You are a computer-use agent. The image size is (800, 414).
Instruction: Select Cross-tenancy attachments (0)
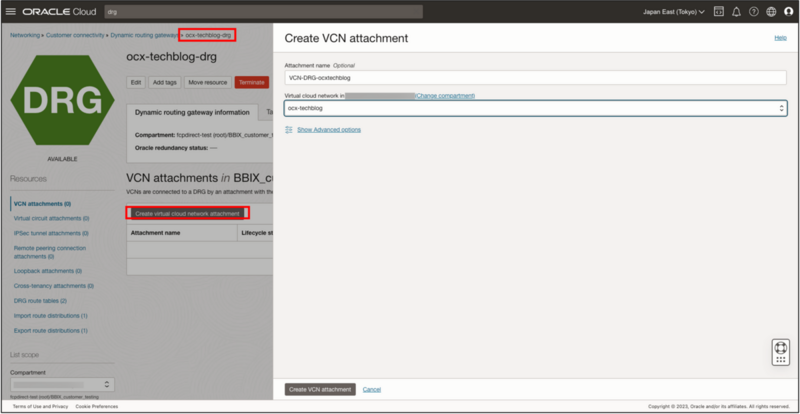click(x=54, y=286)
